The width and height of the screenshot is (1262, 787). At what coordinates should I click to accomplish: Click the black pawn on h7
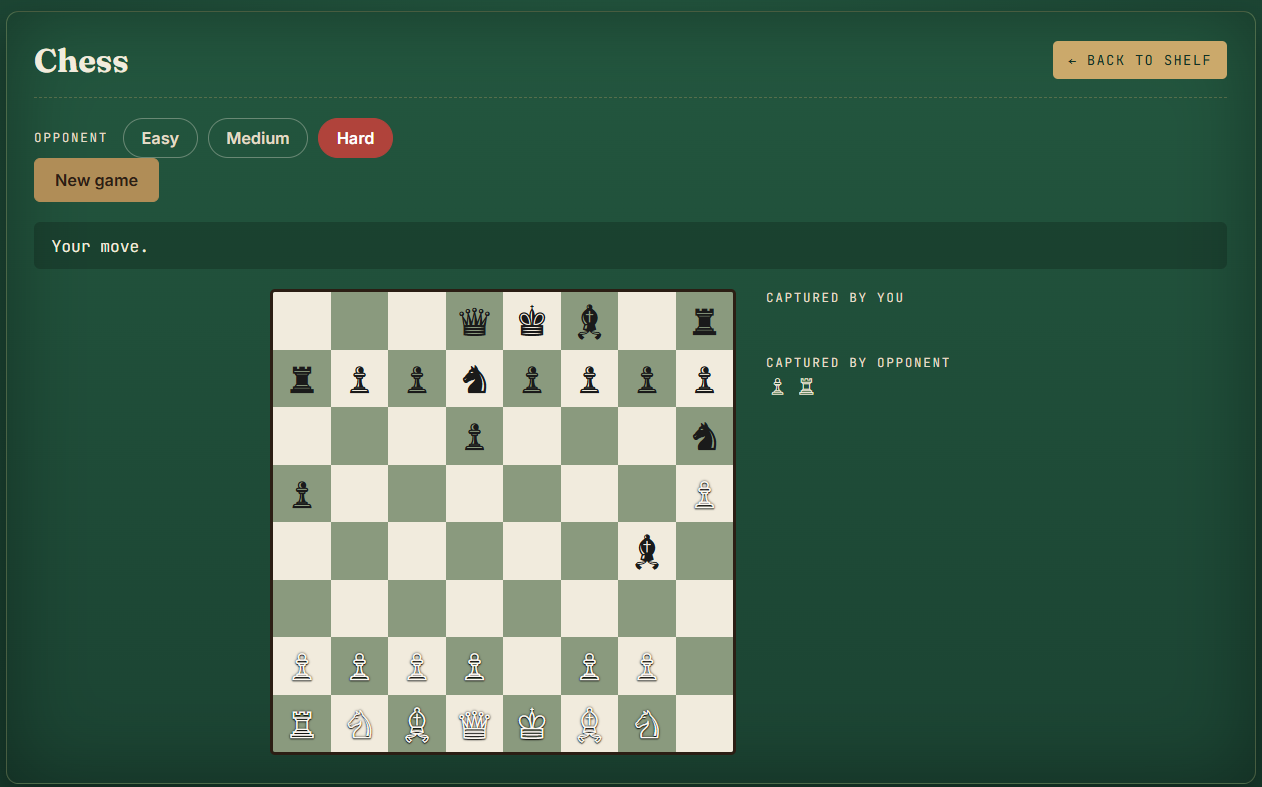click(x=705, y=379)
